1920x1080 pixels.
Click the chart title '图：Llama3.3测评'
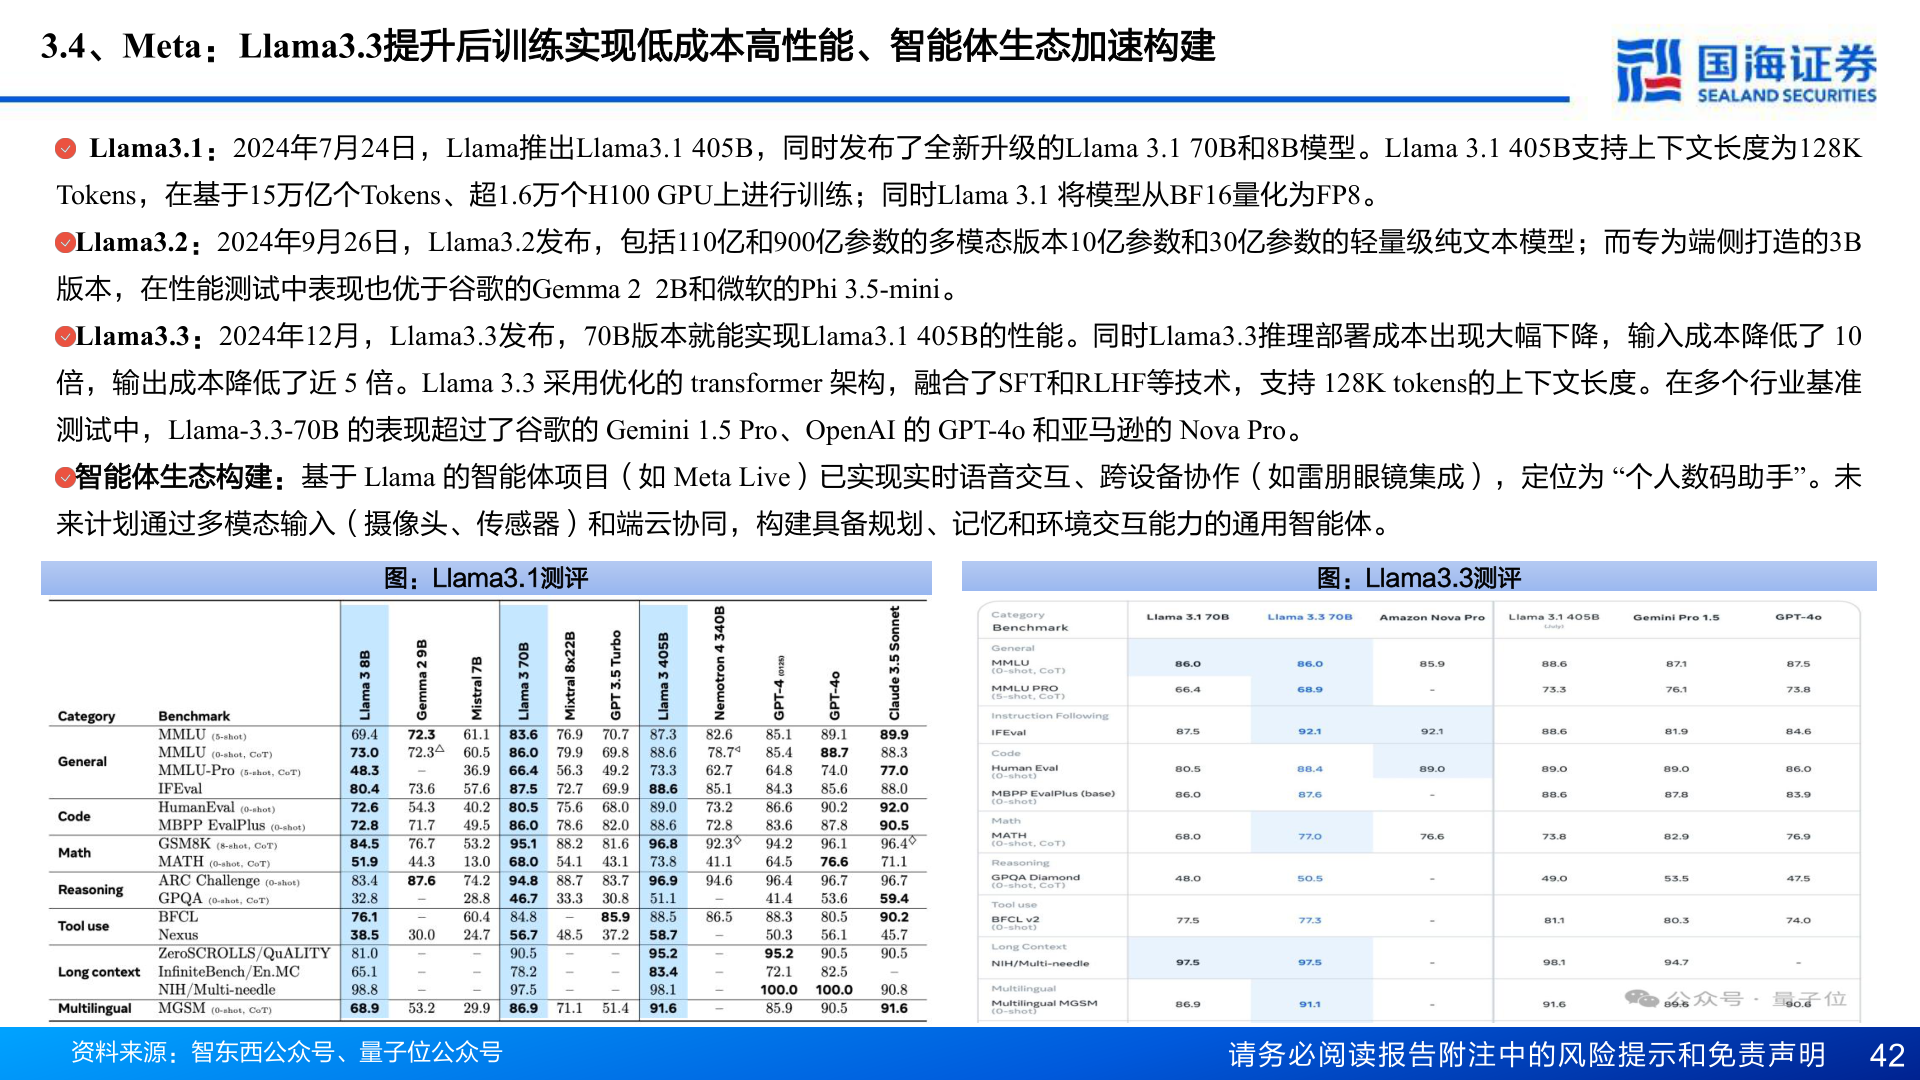pos(1419,578)
